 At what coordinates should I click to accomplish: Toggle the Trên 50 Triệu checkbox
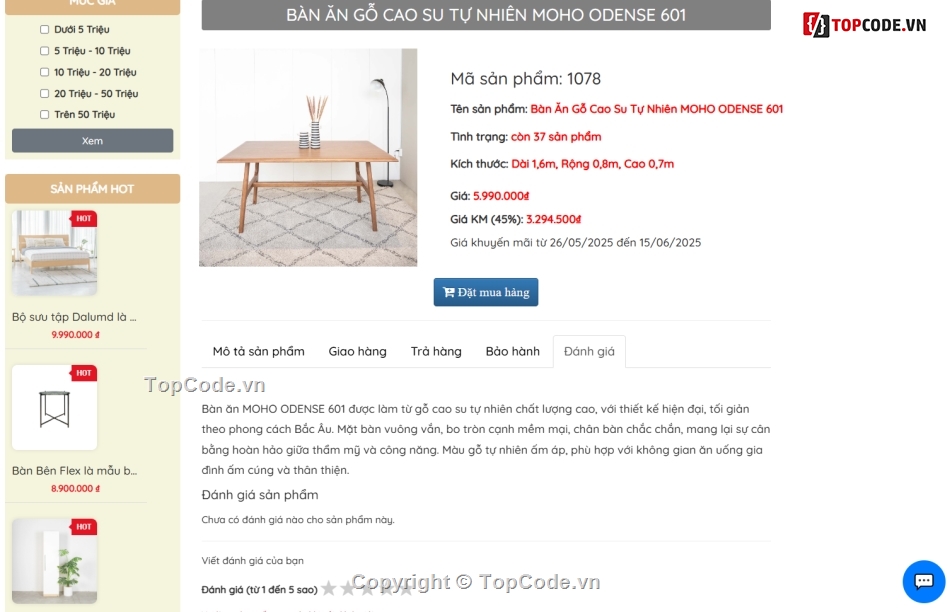click(44, 115)
